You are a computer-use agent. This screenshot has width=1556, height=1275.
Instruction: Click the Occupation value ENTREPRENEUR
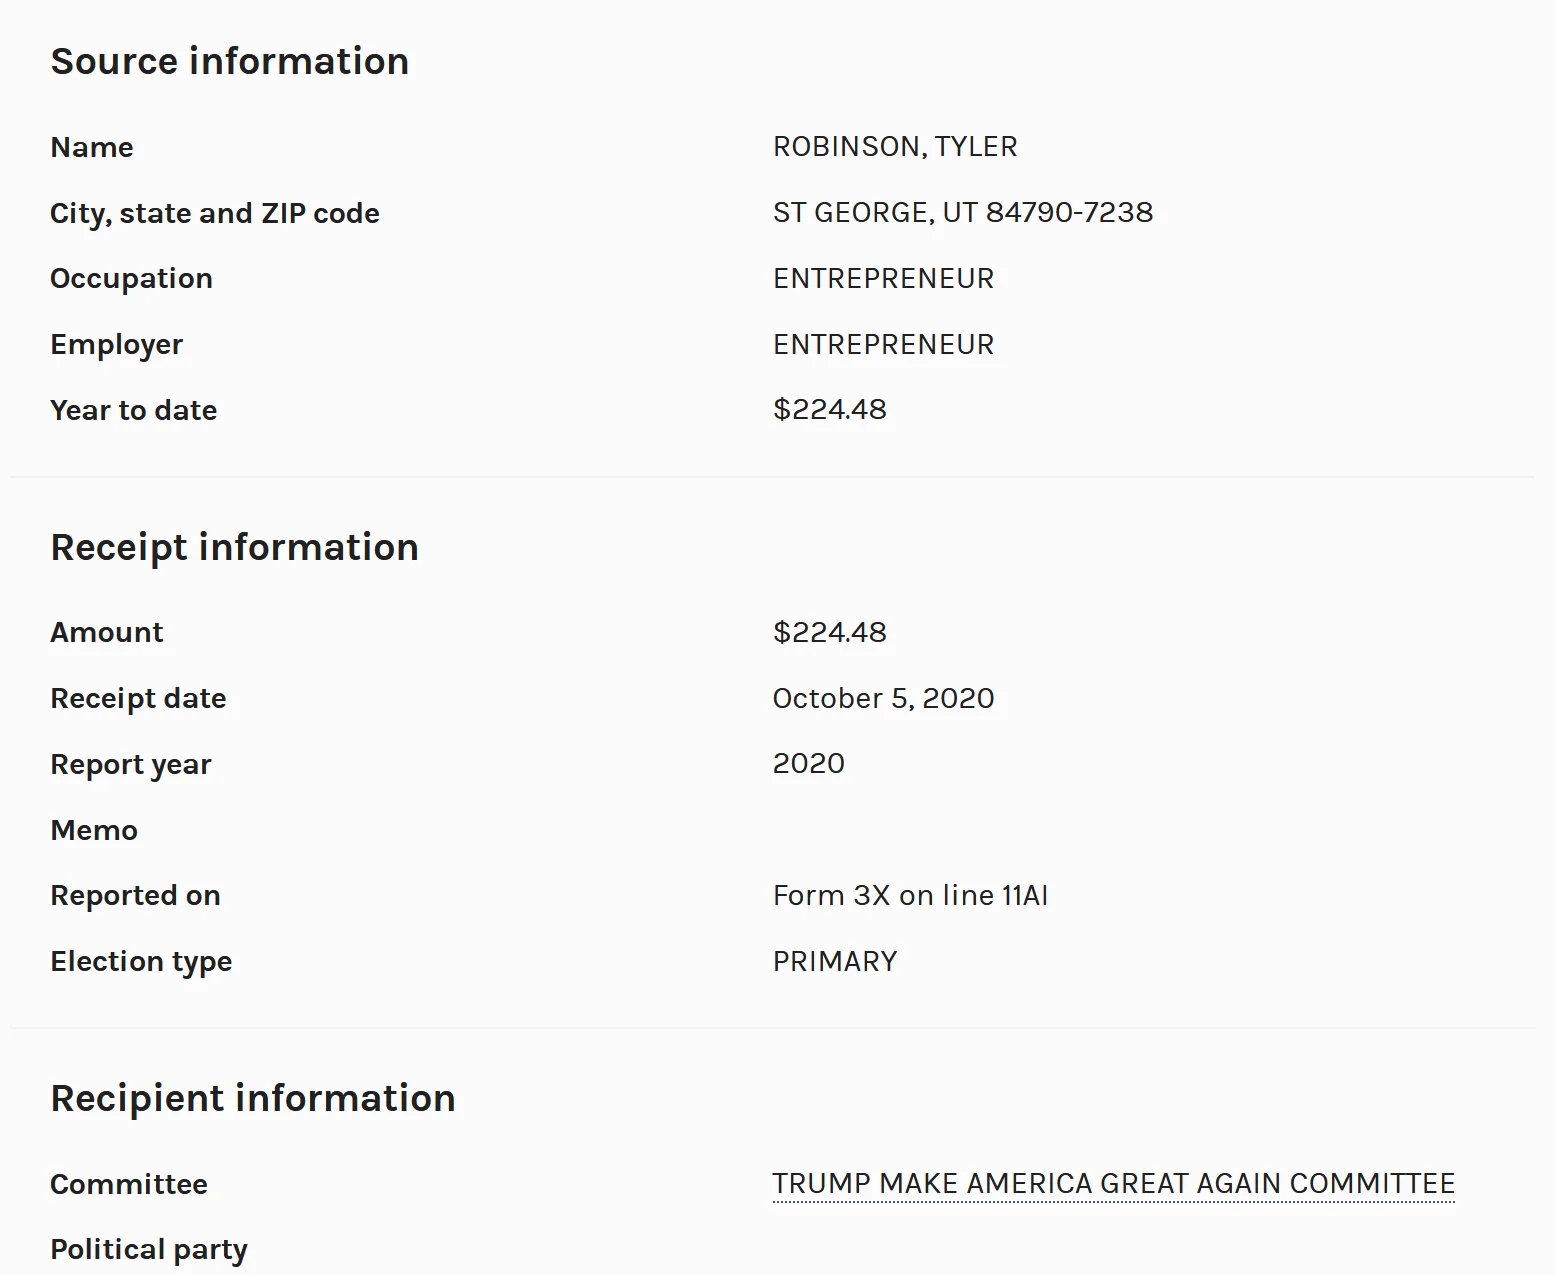coord(883,278)
